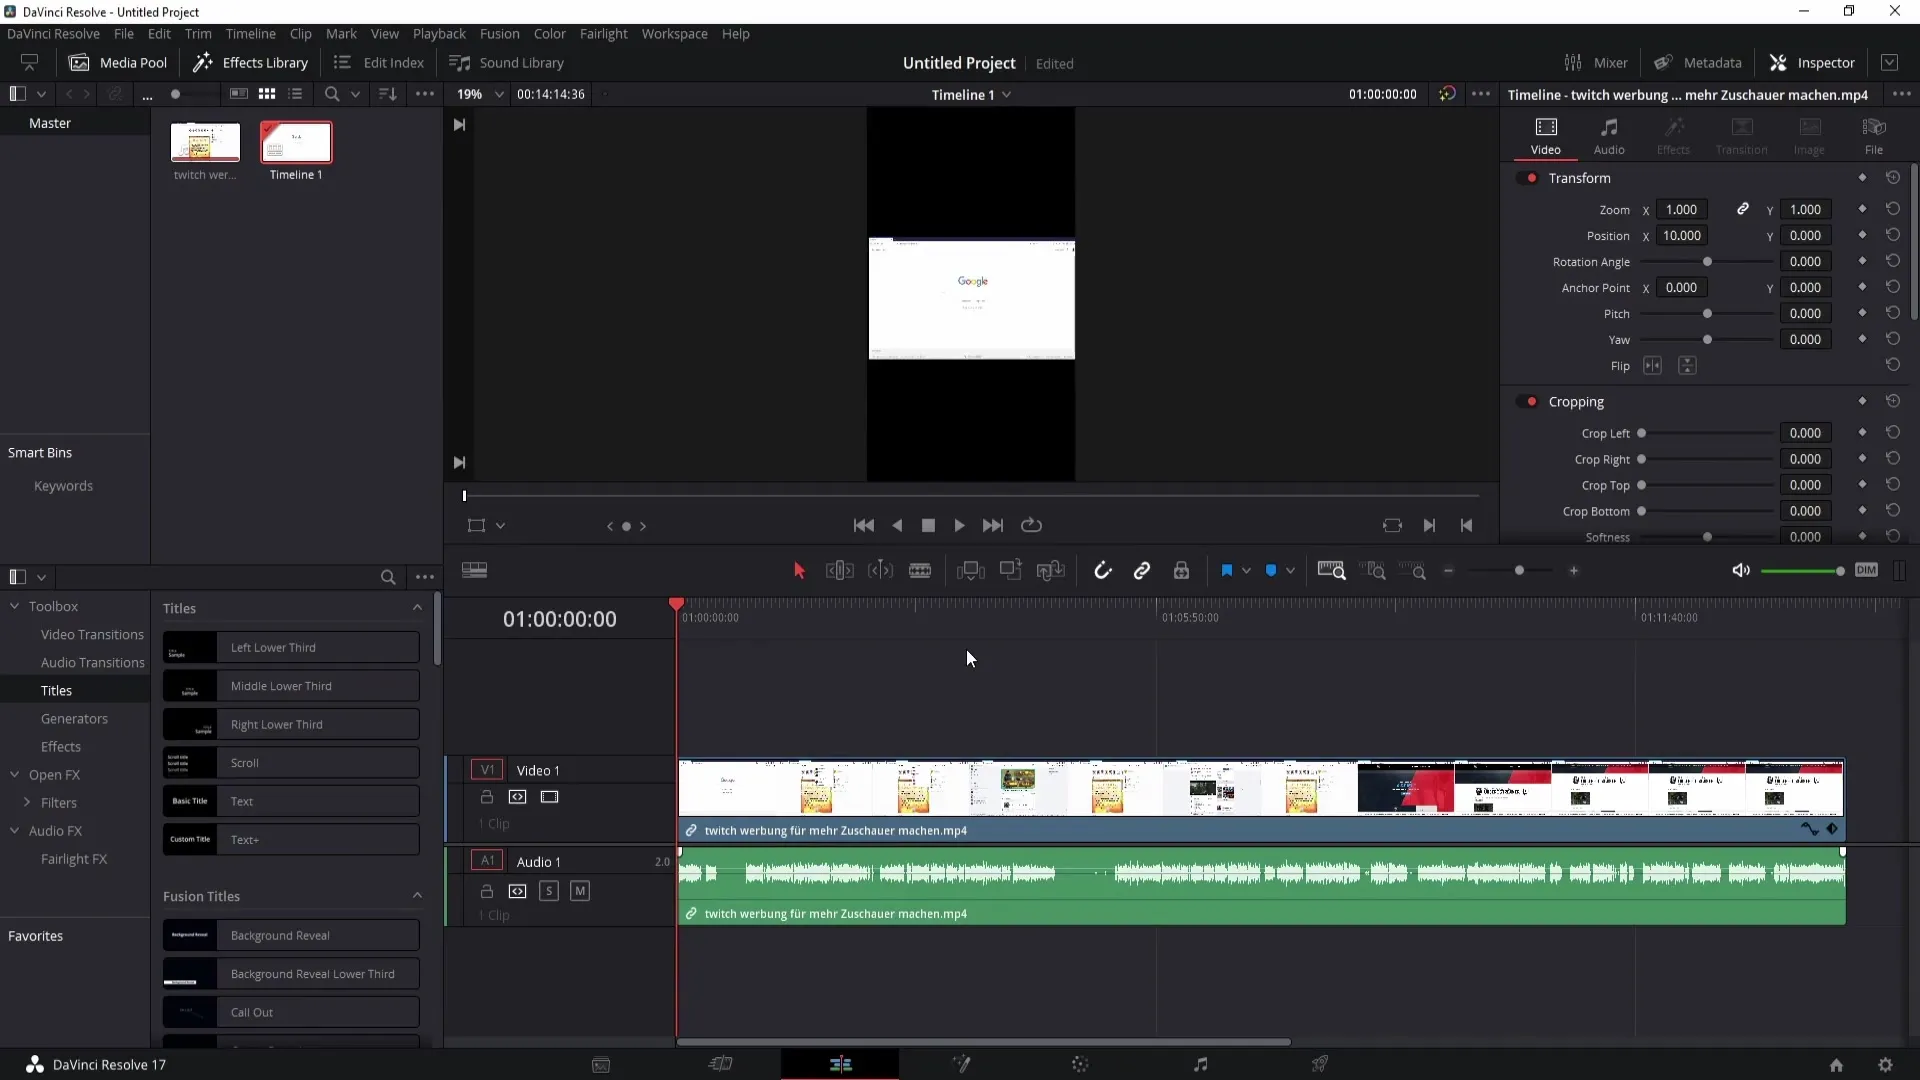Open the Edit menu in menu bar
Viewport: 1920px width, 1080px height.
coord(158,33)
